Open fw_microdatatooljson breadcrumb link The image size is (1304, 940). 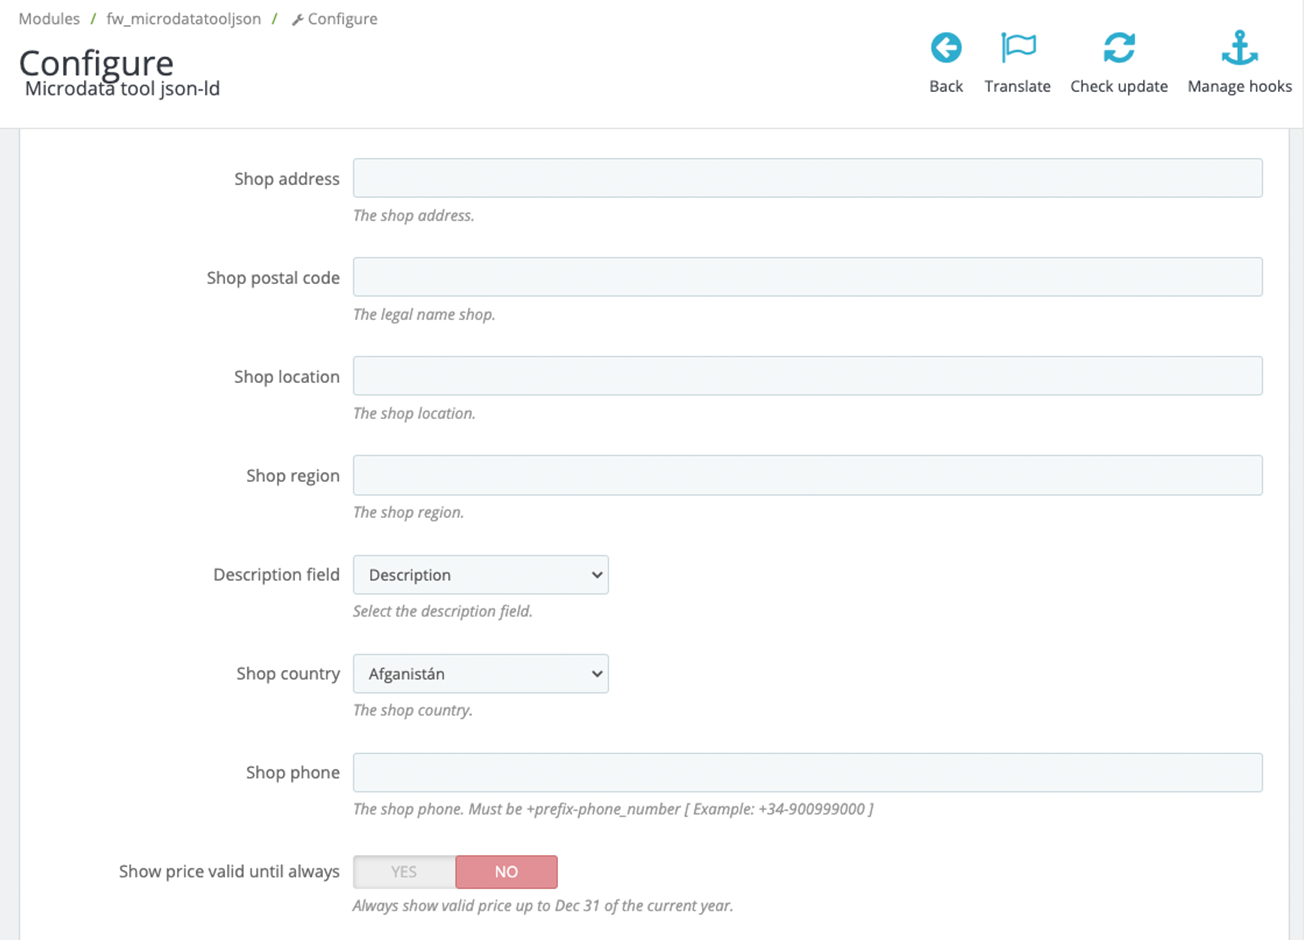pos(184,19)
